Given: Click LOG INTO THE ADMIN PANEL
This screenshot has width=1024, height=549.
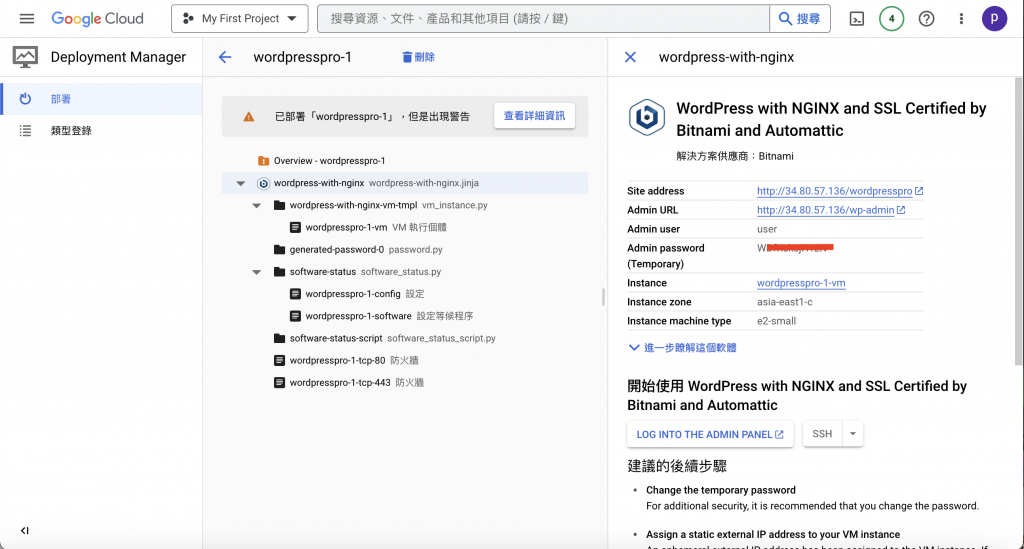Looking at the screenshot, I should 710,435.
